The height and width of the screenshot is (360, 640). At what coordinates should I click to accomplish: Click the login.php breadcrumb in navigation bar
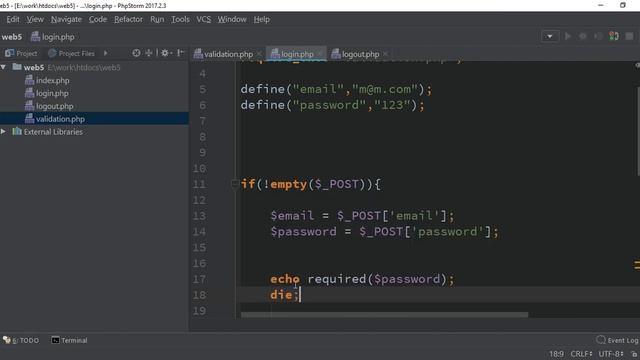coord(53,37)
